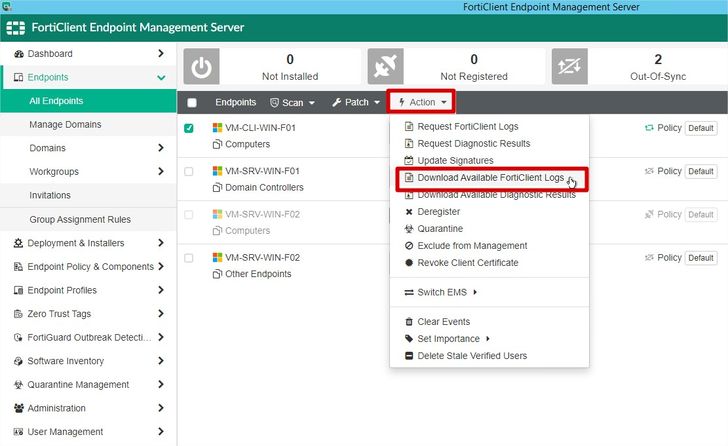Click the Endpoint Policy & Components icon

(x=19, y=266)
